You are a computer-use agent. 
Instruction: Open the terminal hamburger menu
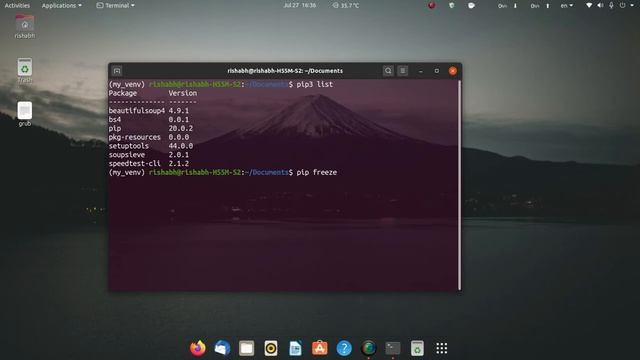point(403,71)
